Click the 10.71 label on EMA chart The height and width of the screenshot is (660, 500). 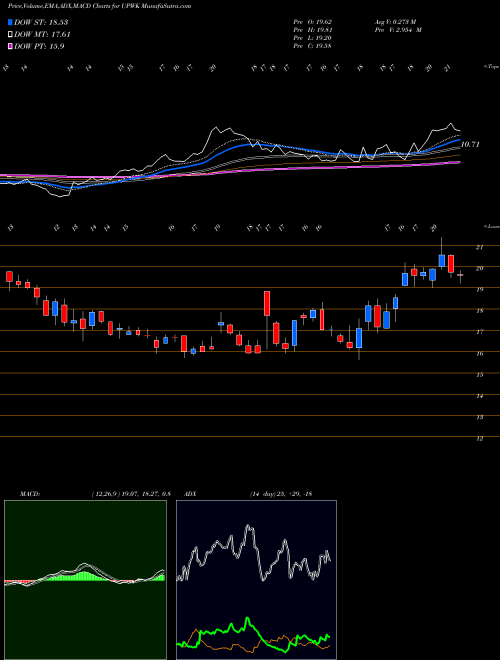coord(470,144)
